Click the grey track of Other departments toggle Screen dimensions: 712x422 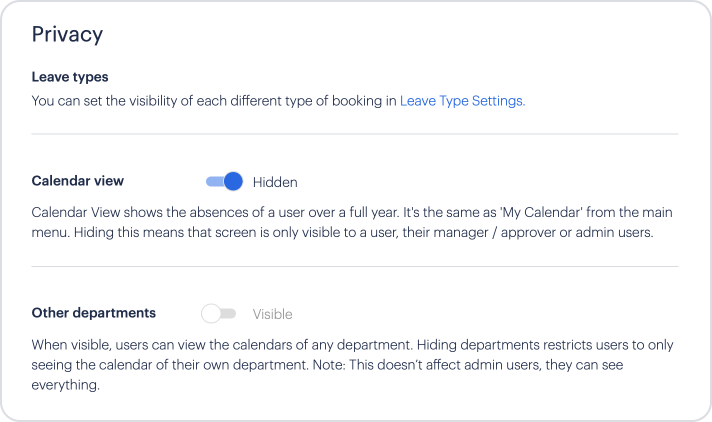[230, 314]
